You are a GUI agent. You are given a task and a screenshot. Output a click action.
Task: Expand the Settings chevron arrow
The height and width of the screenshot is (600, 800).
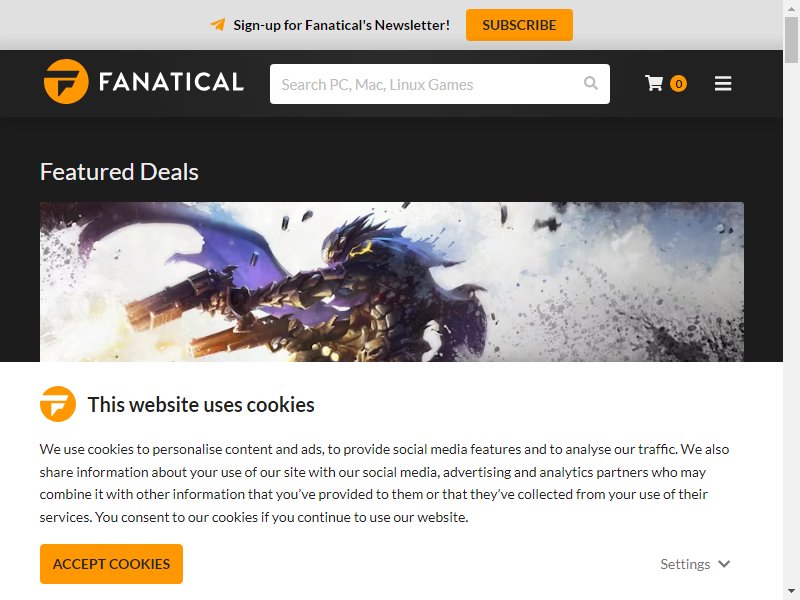point(724,564)
